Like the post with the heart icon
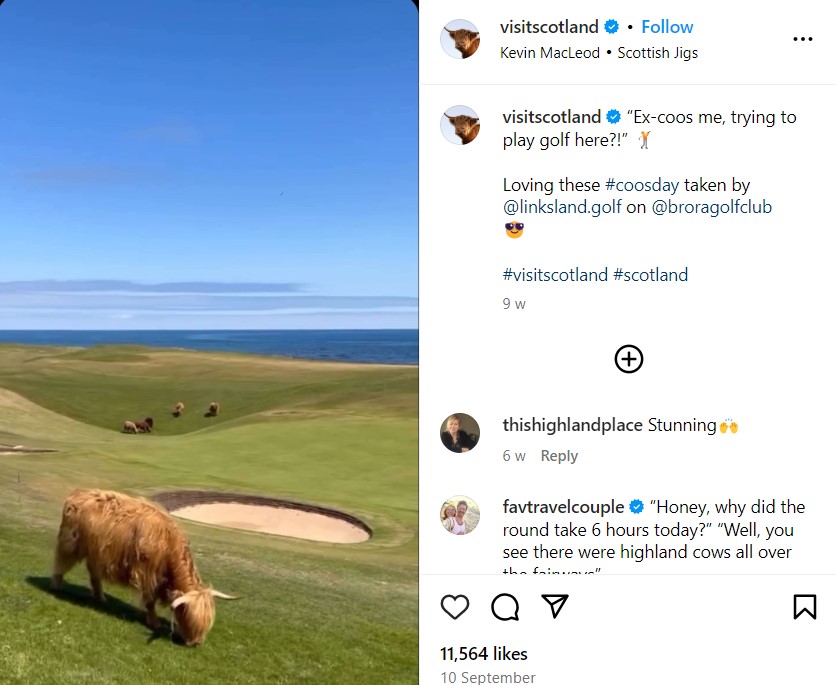The width and height of the screenshot is (836, 685). pos(455,607)
